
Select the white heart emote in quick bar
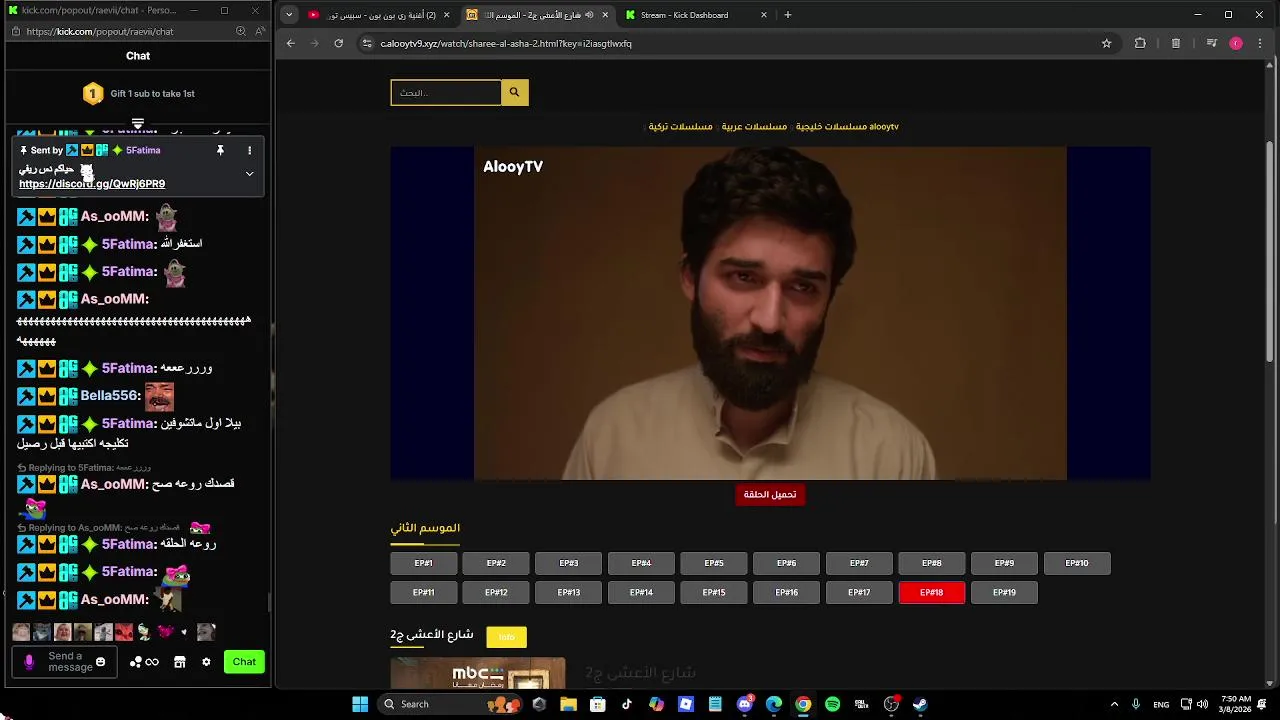(184, 632)
